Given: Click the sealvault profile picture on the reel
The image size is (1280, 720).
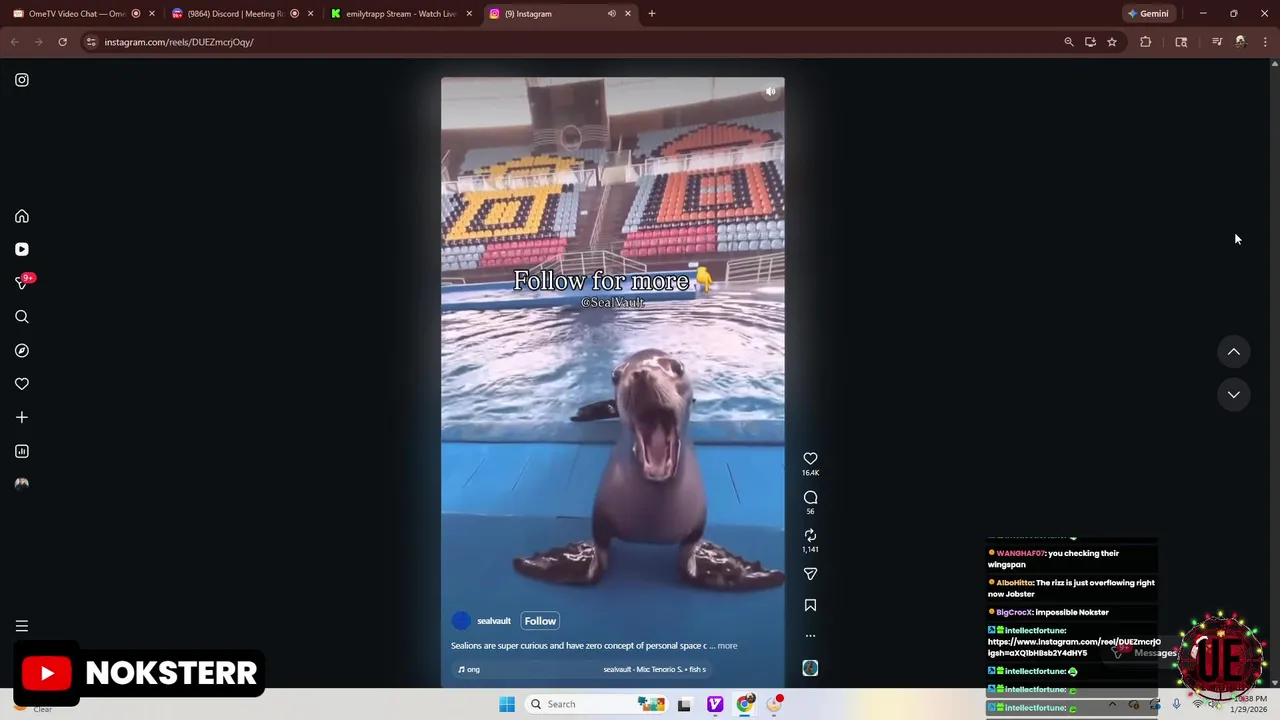Looking at the screenshot, I should coord(461,621).
